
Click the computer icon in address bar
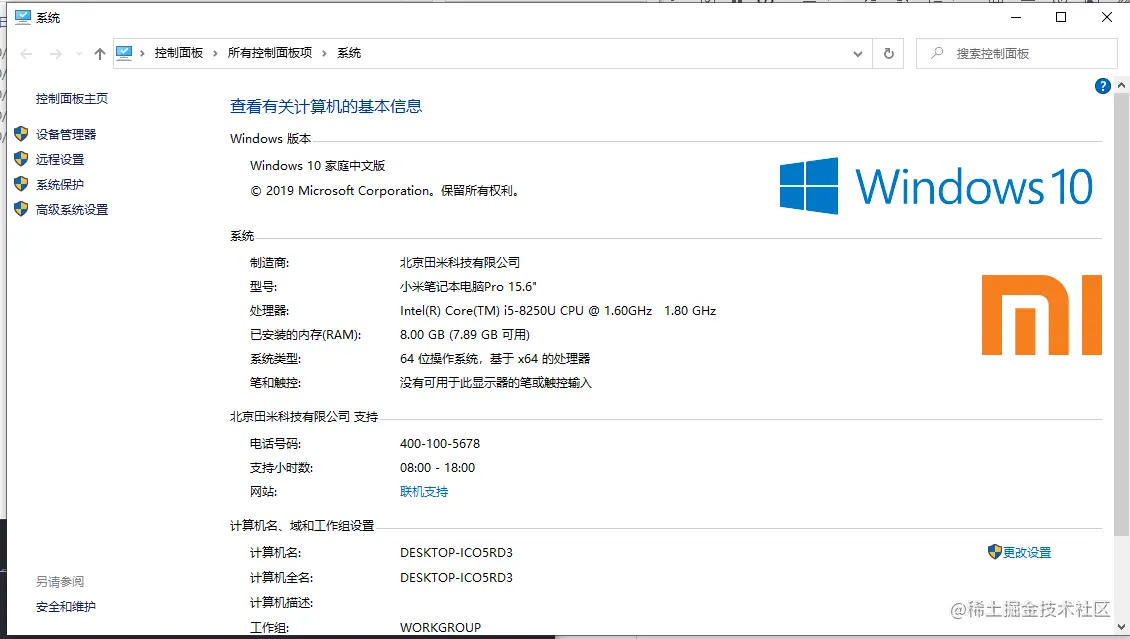pos(124,53)
